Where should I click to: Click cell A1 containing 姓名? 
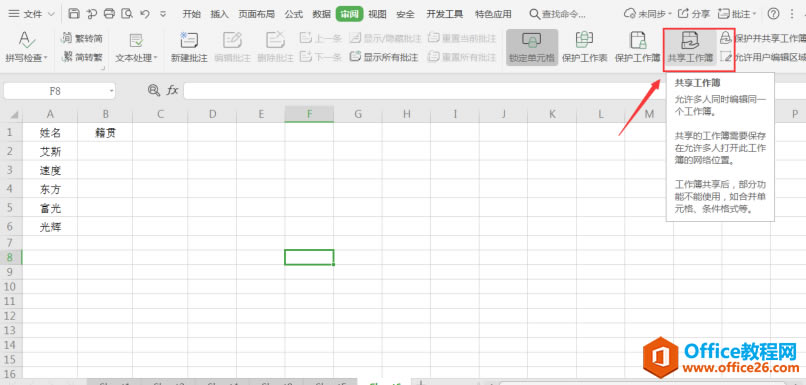[x=50, y=133]
